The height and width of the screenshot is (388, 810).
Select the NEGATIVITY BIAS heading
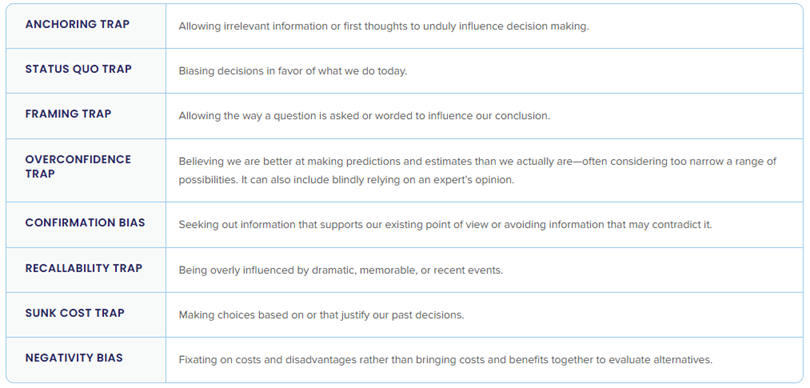coord(74,358)
